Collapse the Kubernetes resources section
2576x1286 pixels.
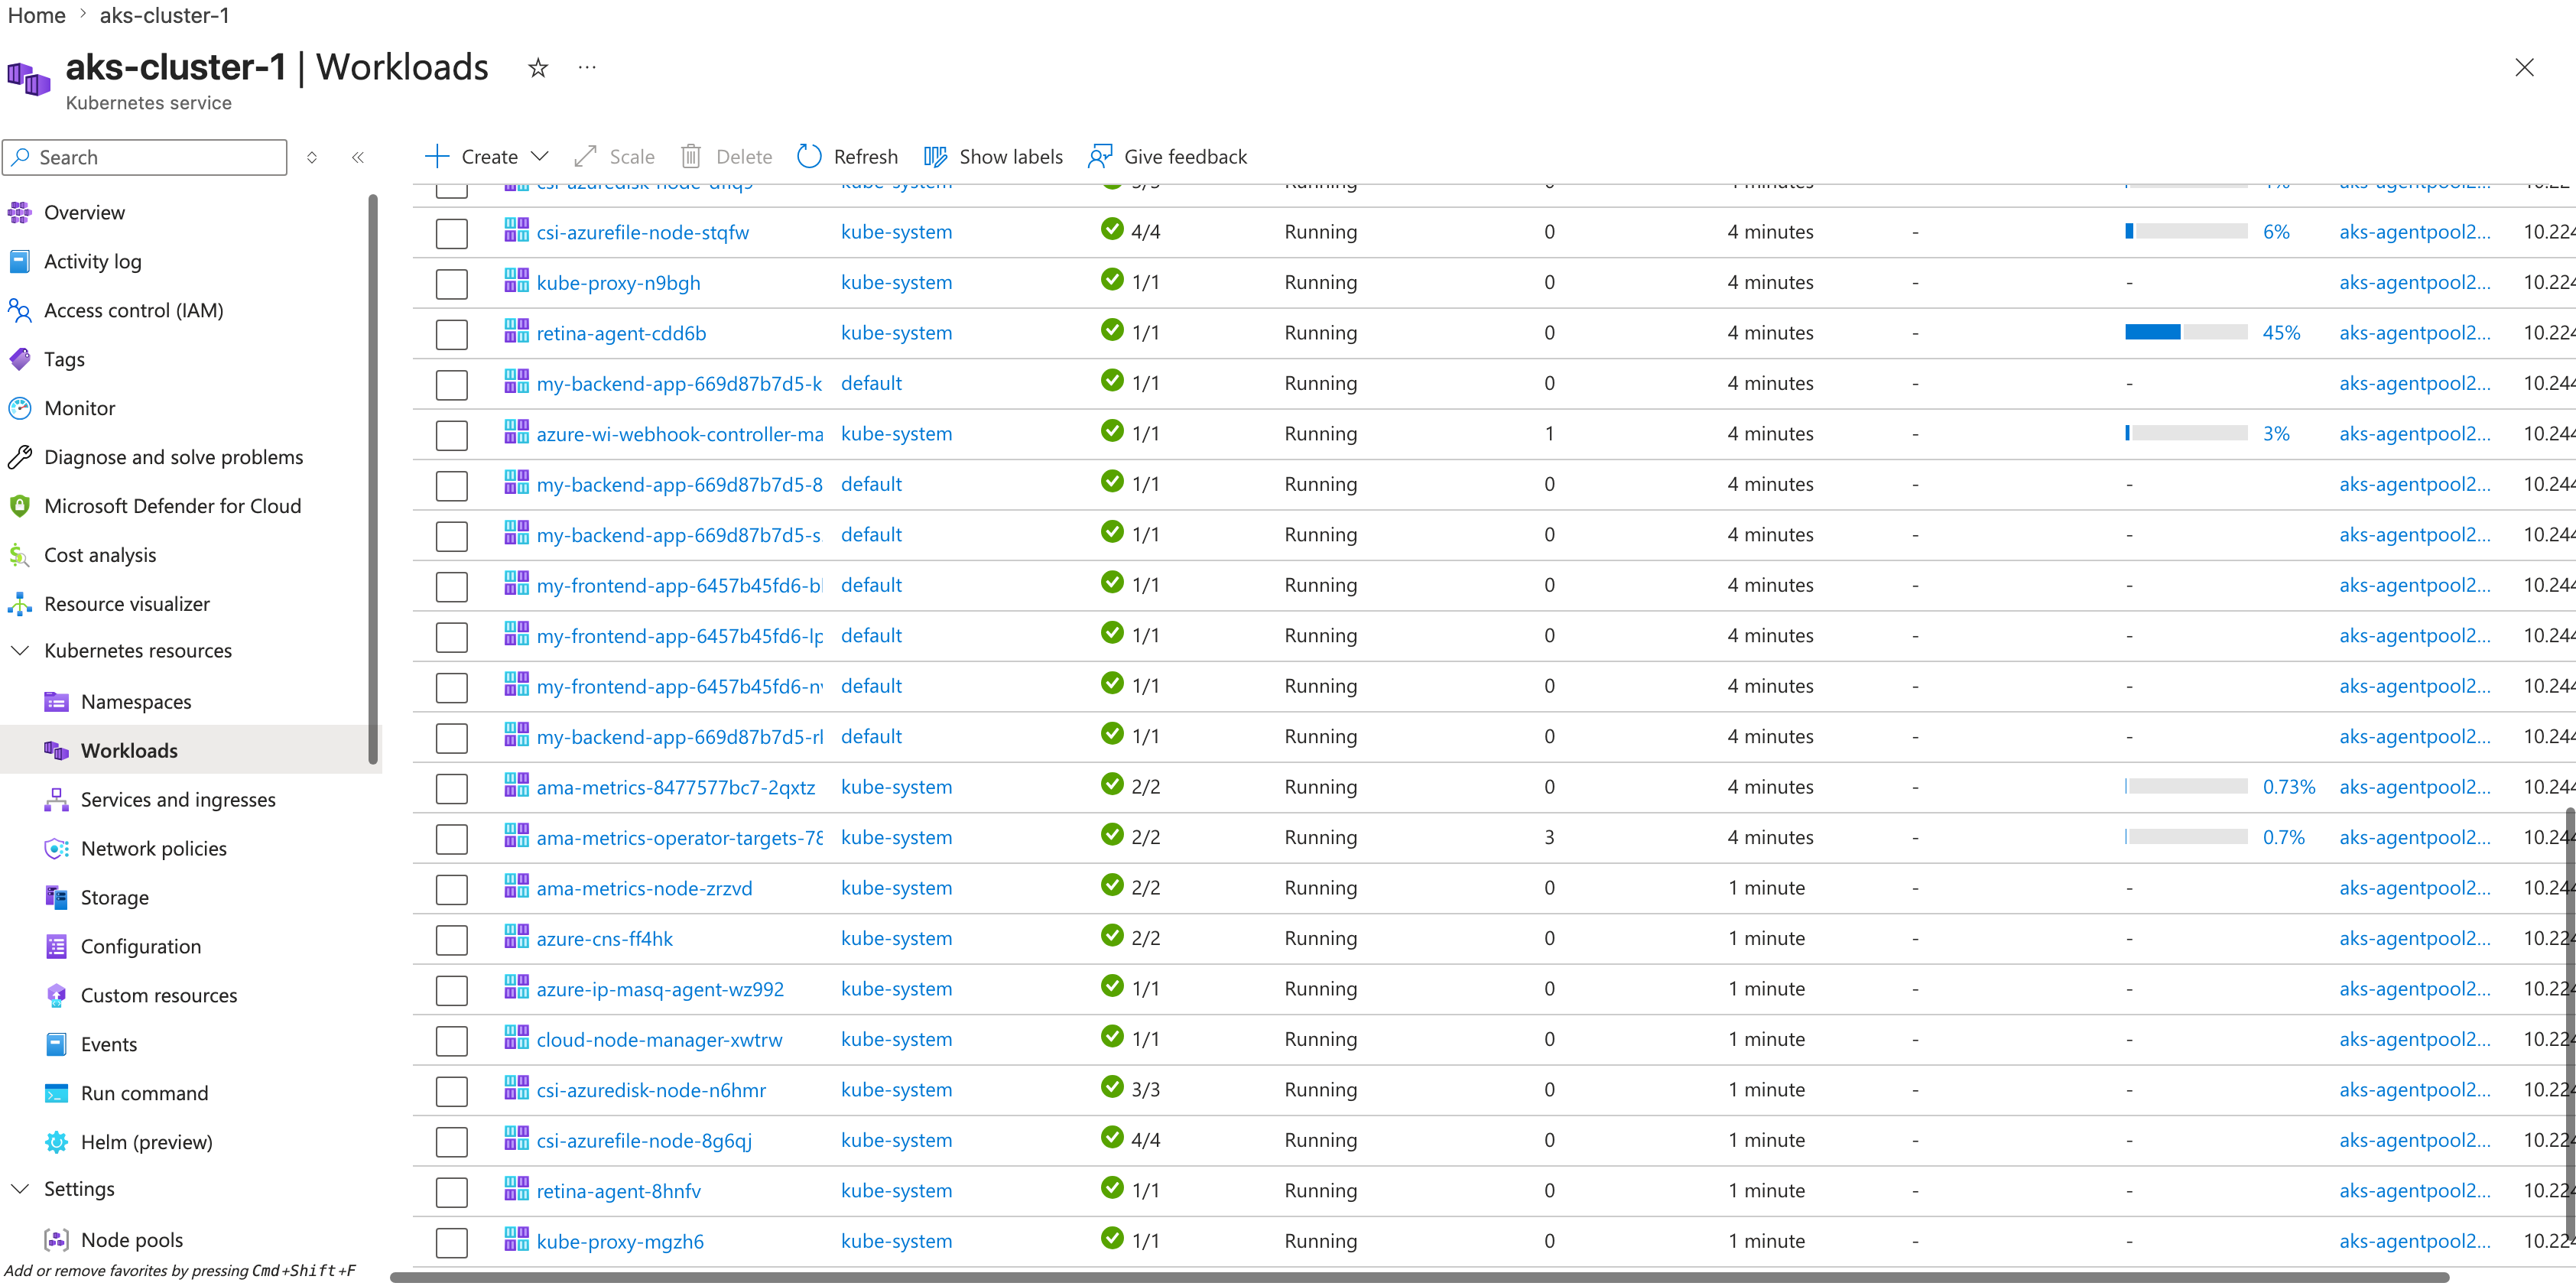click(20, 651)
